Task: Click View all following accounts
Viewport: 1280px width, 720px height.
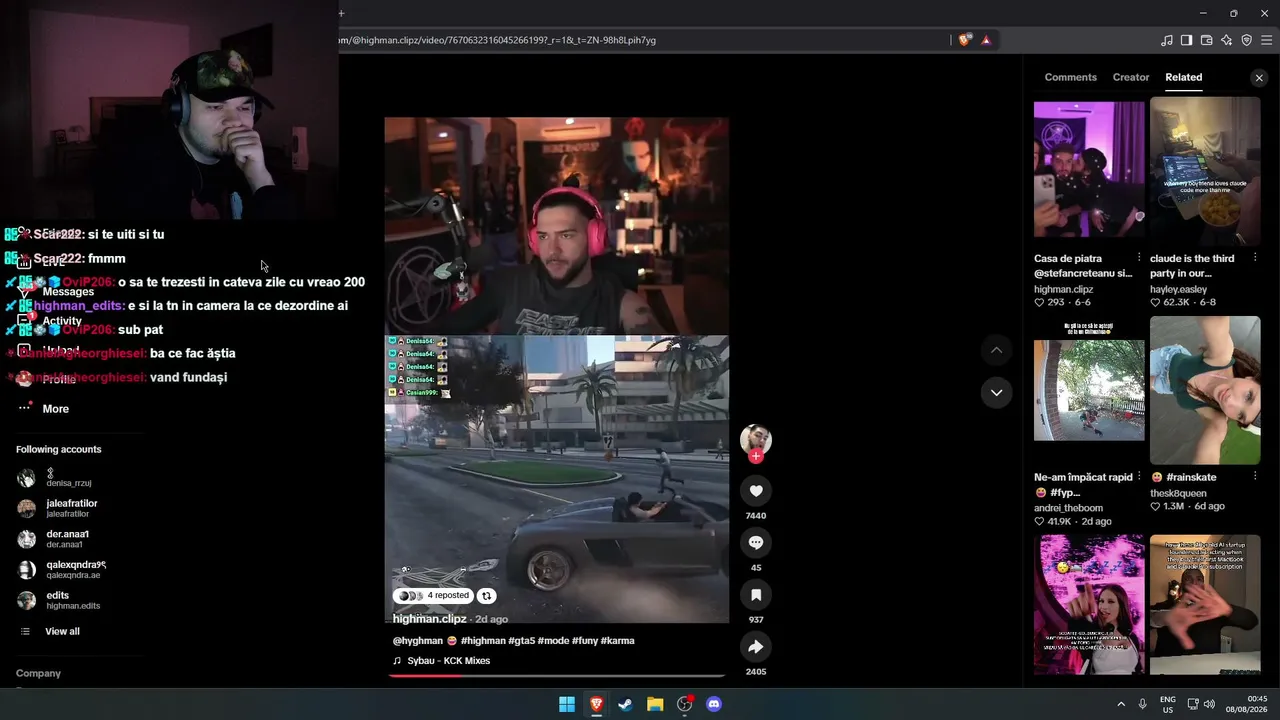Action: point(49,631)
